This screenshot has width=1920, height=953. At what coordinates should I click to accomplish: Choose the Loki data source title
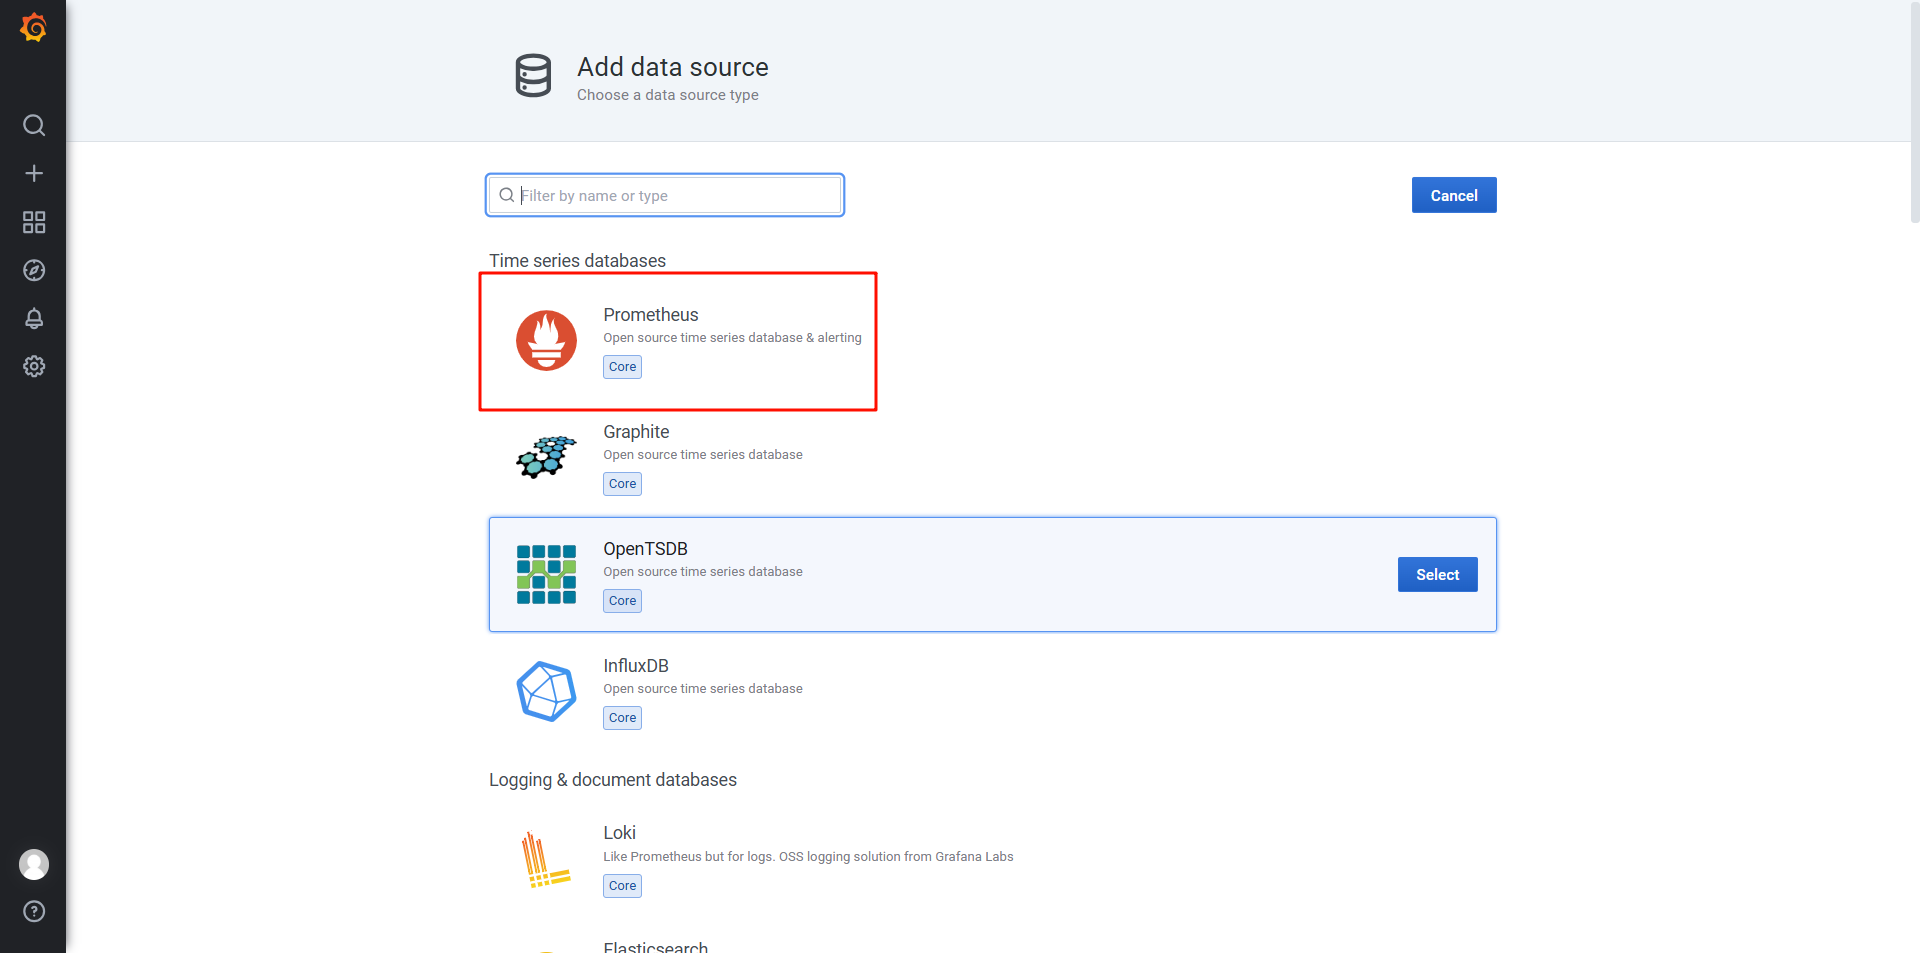click(x=619, y=833)
